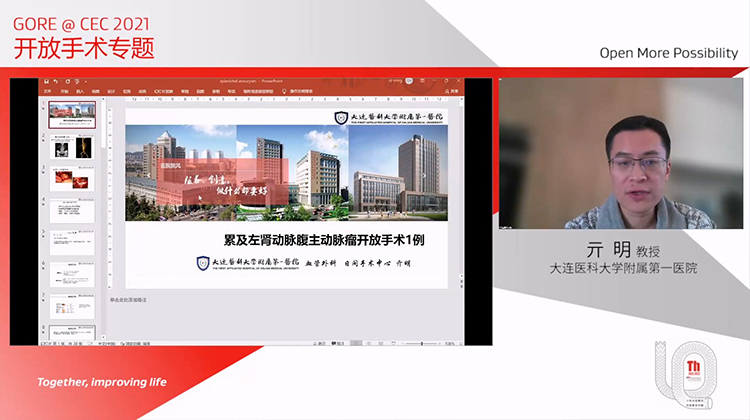Open the Customize Quick Access Toolbar dropdown
Screen dimensions: 750x420
pos(86,82)
